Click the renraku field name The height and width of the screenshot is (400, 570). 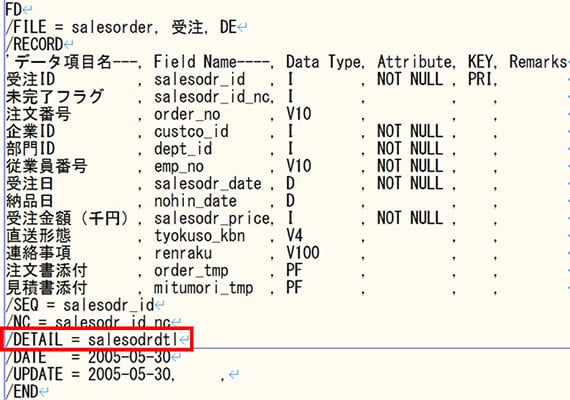pos(183,253)
